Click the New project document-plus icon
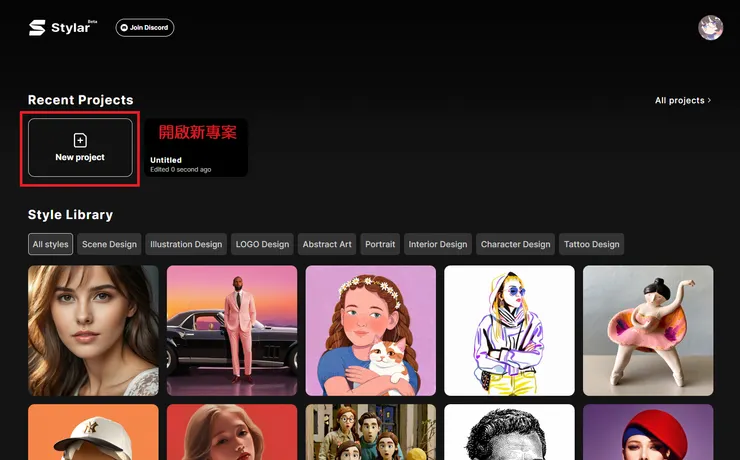Image resolution: width=740 pixels, height=460 pixels. [80, 140]
